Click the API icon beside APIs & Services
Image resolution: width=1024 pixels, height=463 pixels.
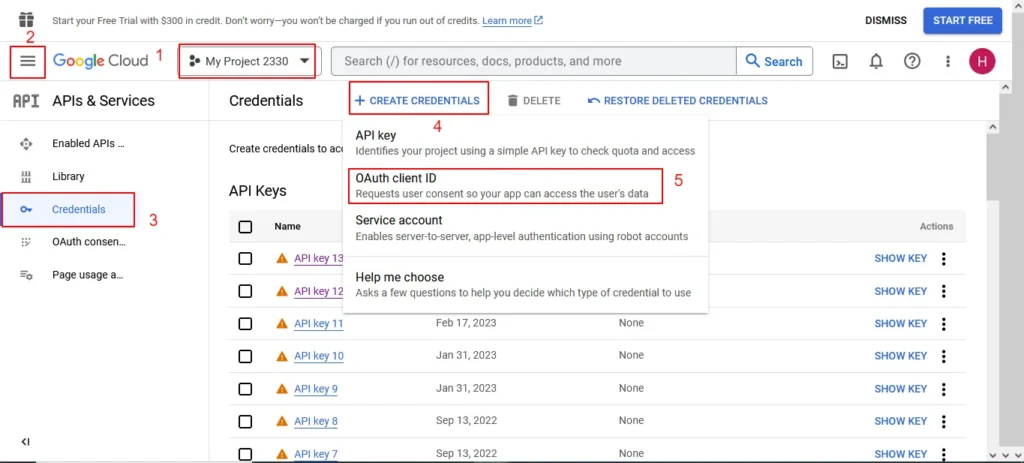[26, 101]
